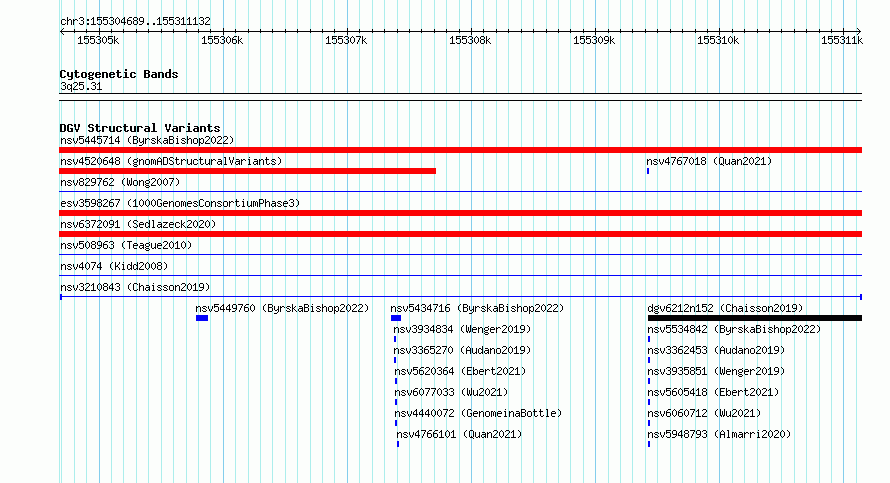
Task: Open nsv5620364 (Ebert2021) variant
Action: tap(460, 371)
